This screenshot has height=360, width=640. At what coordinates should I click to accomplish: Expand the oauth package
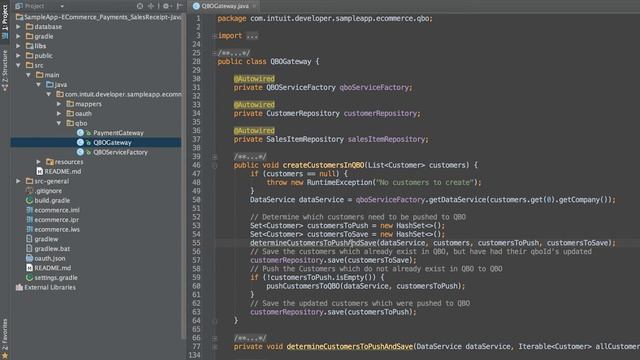59,113
